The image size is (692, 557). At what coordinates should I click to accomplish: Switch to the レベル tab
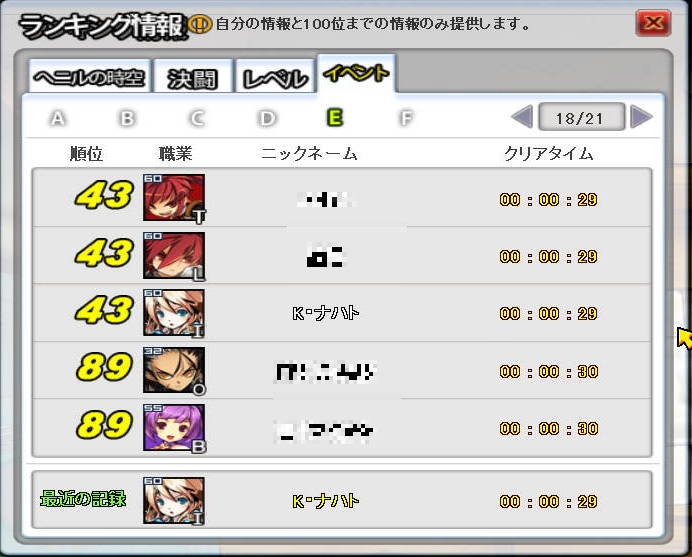275,78
